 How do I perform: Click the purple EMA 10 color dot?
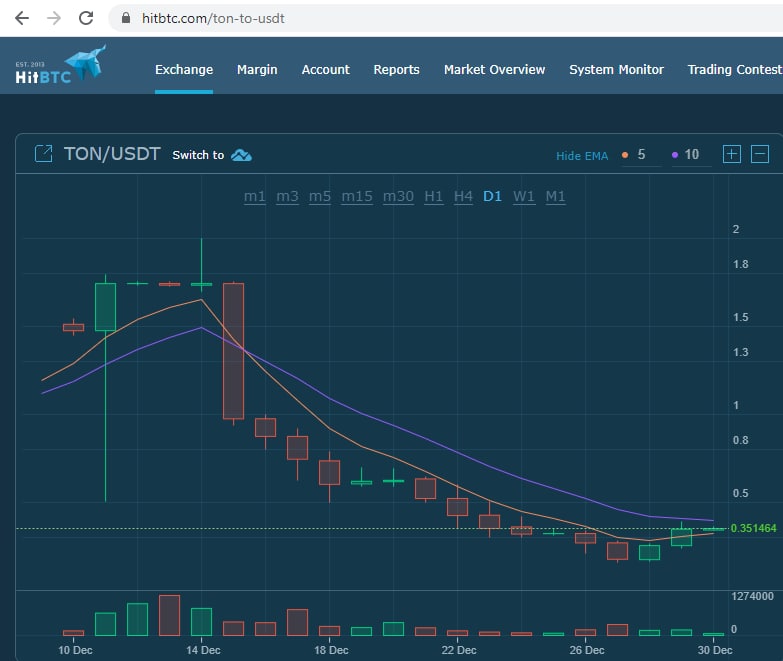[675, 155]
